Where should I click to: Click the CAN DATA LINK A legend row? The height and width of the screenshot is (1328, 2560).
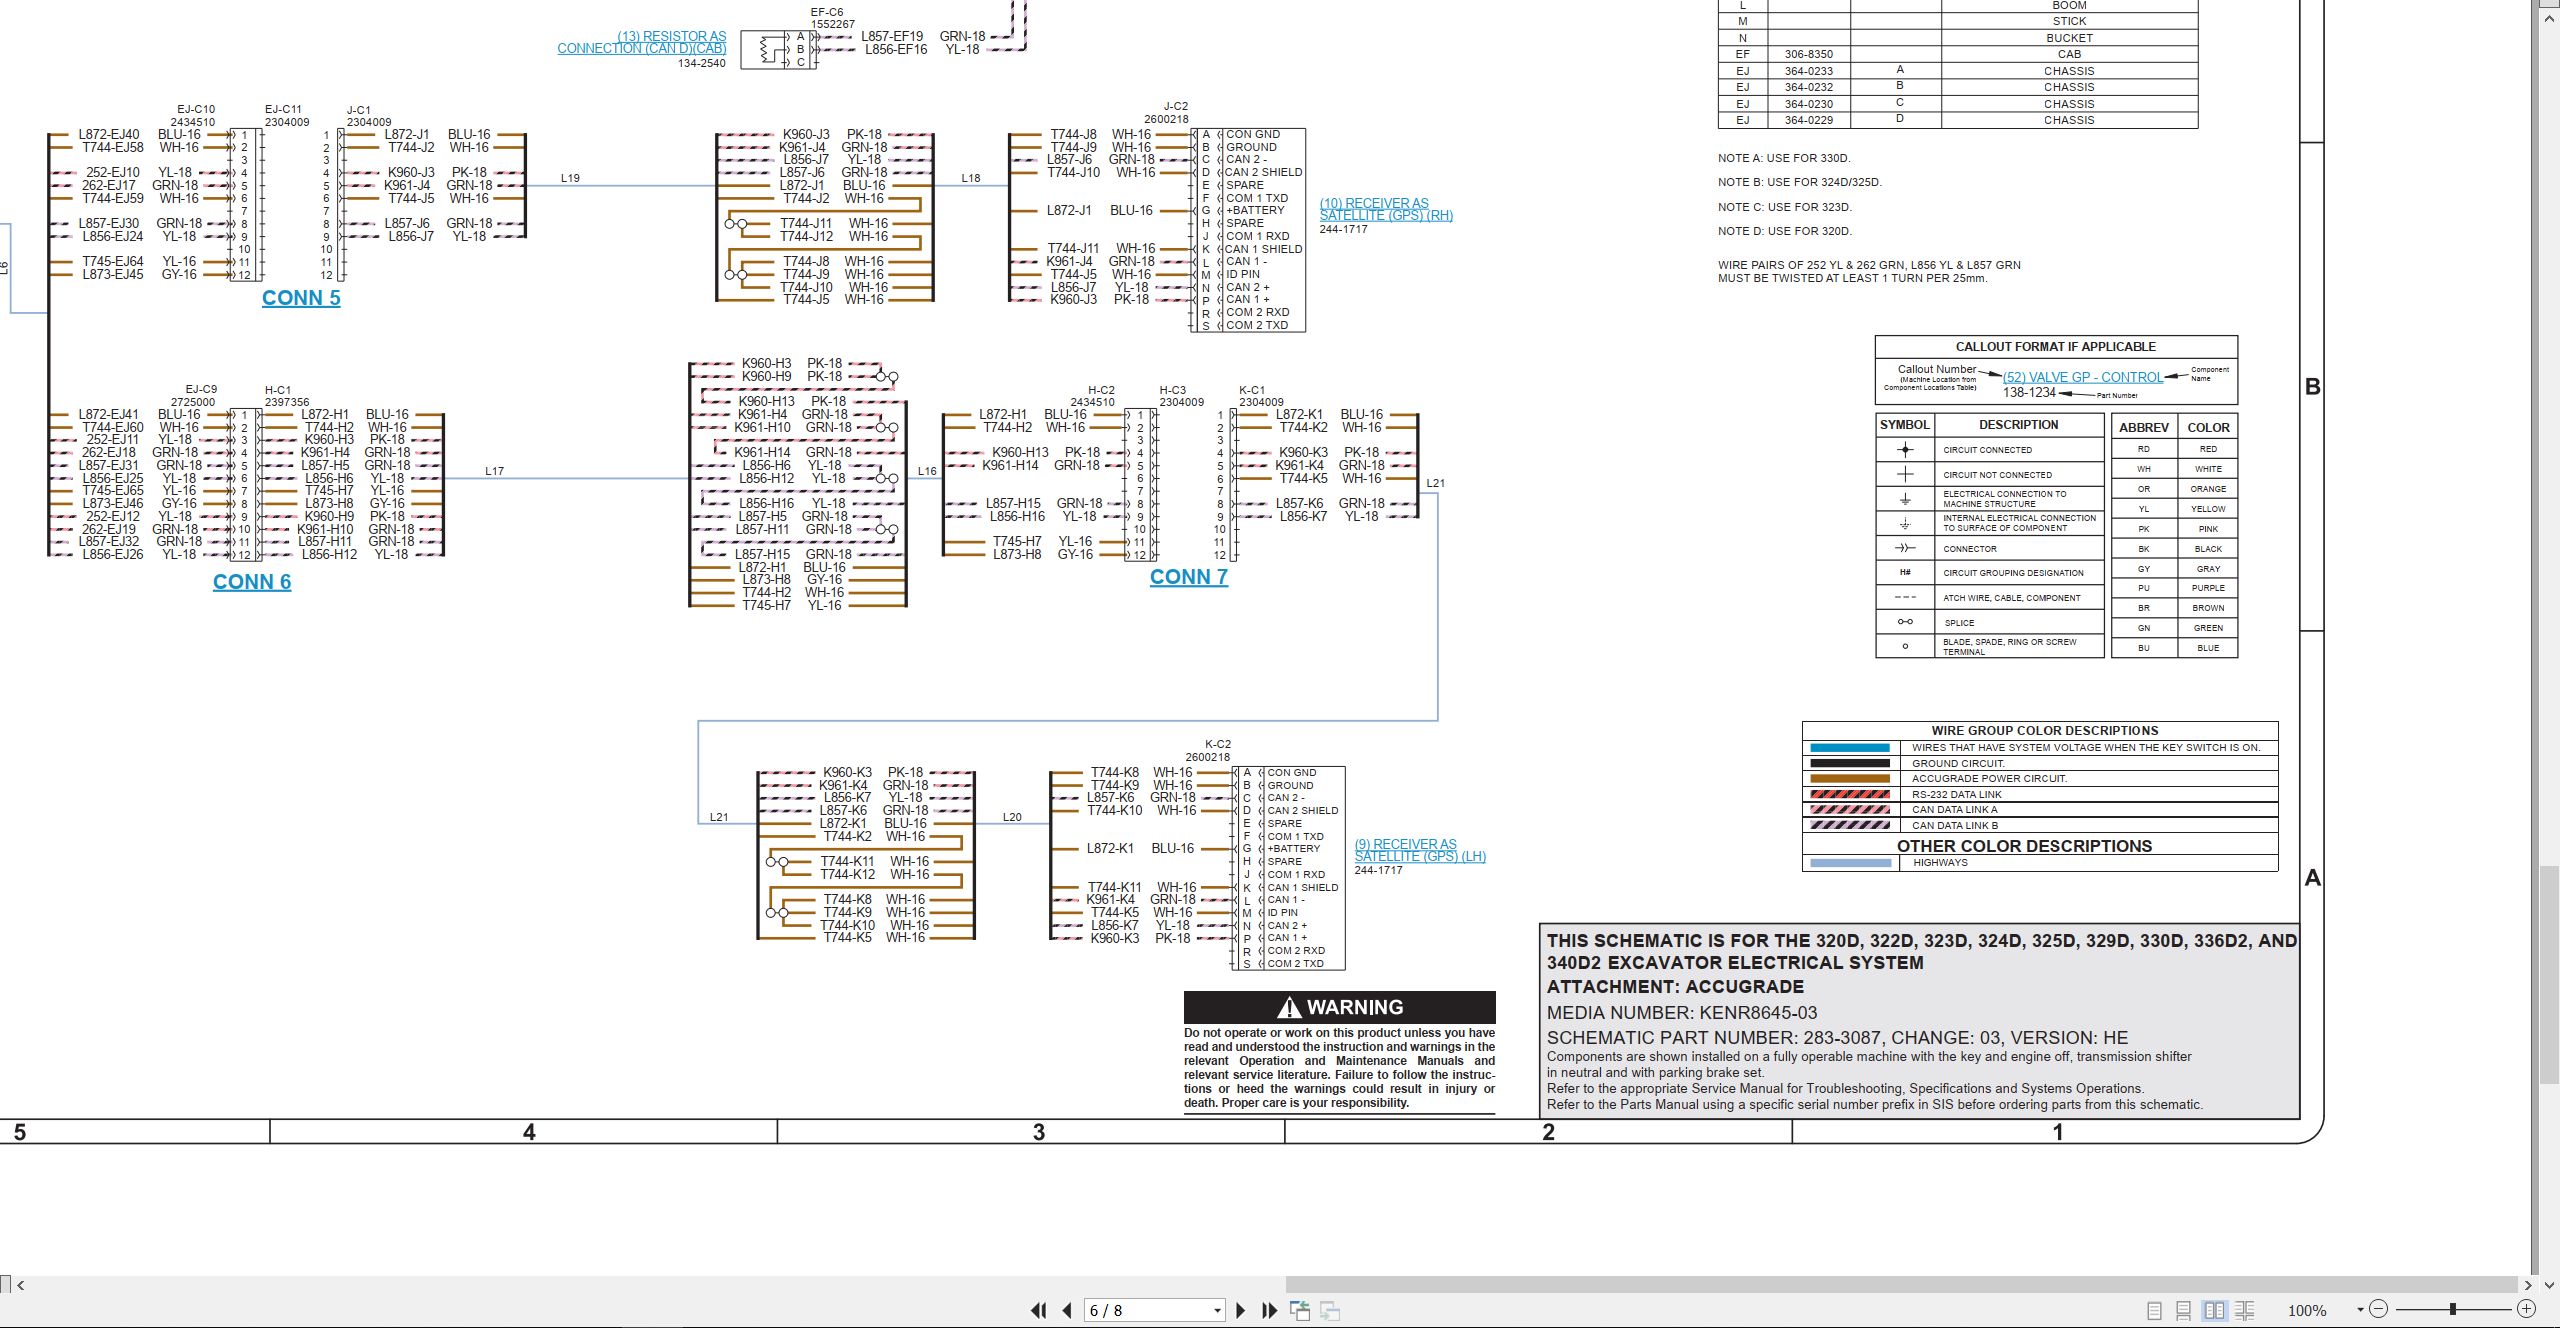(x=2040, y=810)
